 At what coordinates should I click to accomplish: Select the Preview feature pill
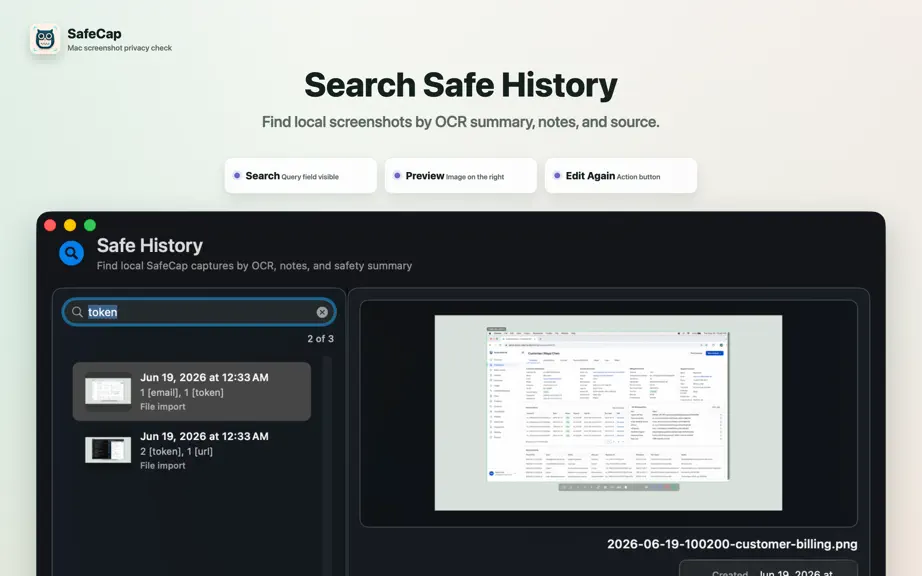click(x=460, y=176)
